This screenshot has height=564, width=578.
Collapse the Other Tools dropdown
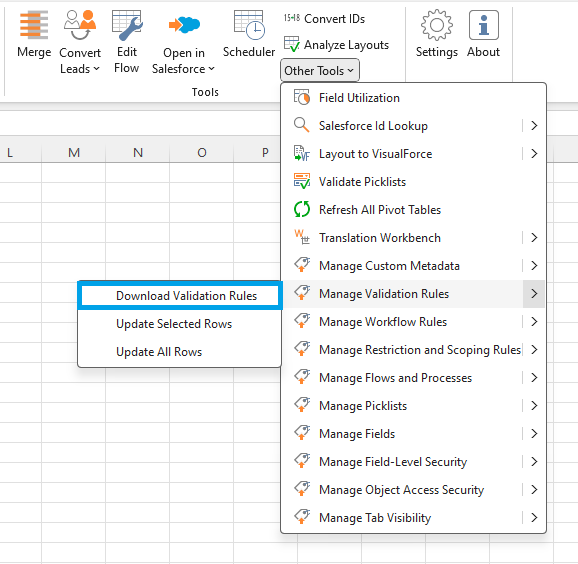[x=320, y=70]
